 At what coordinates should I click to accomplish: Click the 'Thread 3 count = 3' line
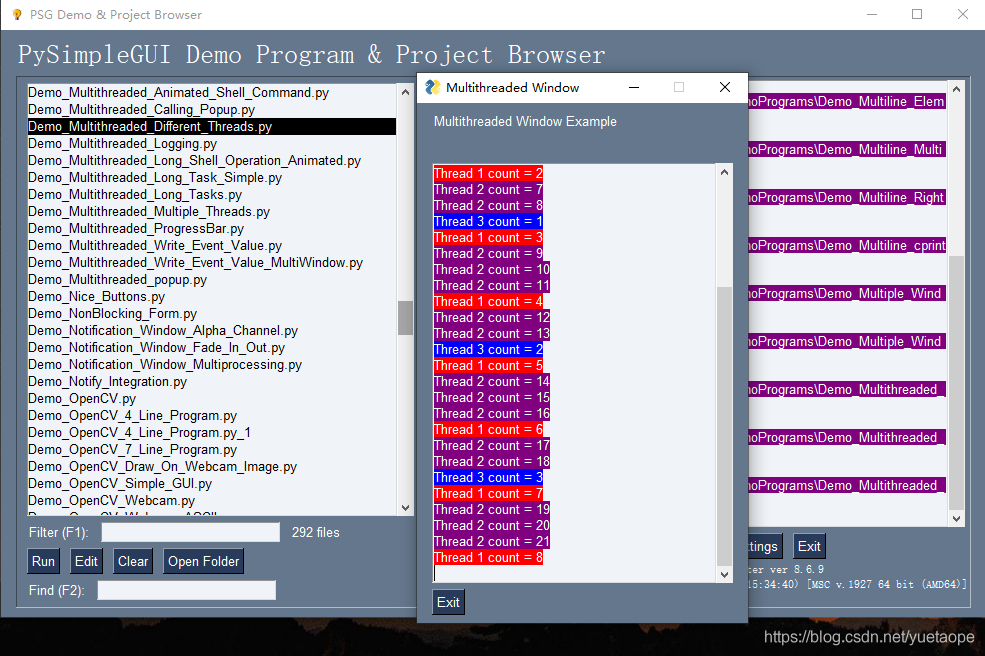[x=488, y=478]
